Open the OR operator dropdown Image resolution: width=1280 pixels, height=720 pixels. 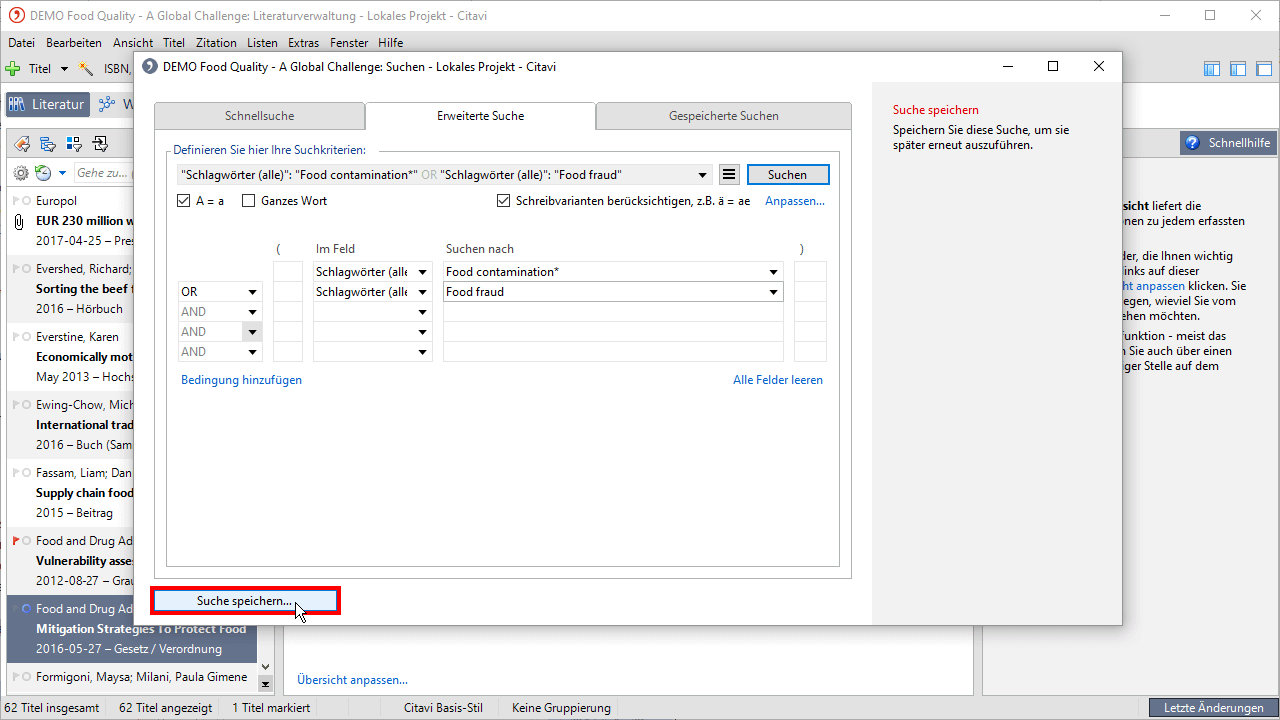coord(253,292)
